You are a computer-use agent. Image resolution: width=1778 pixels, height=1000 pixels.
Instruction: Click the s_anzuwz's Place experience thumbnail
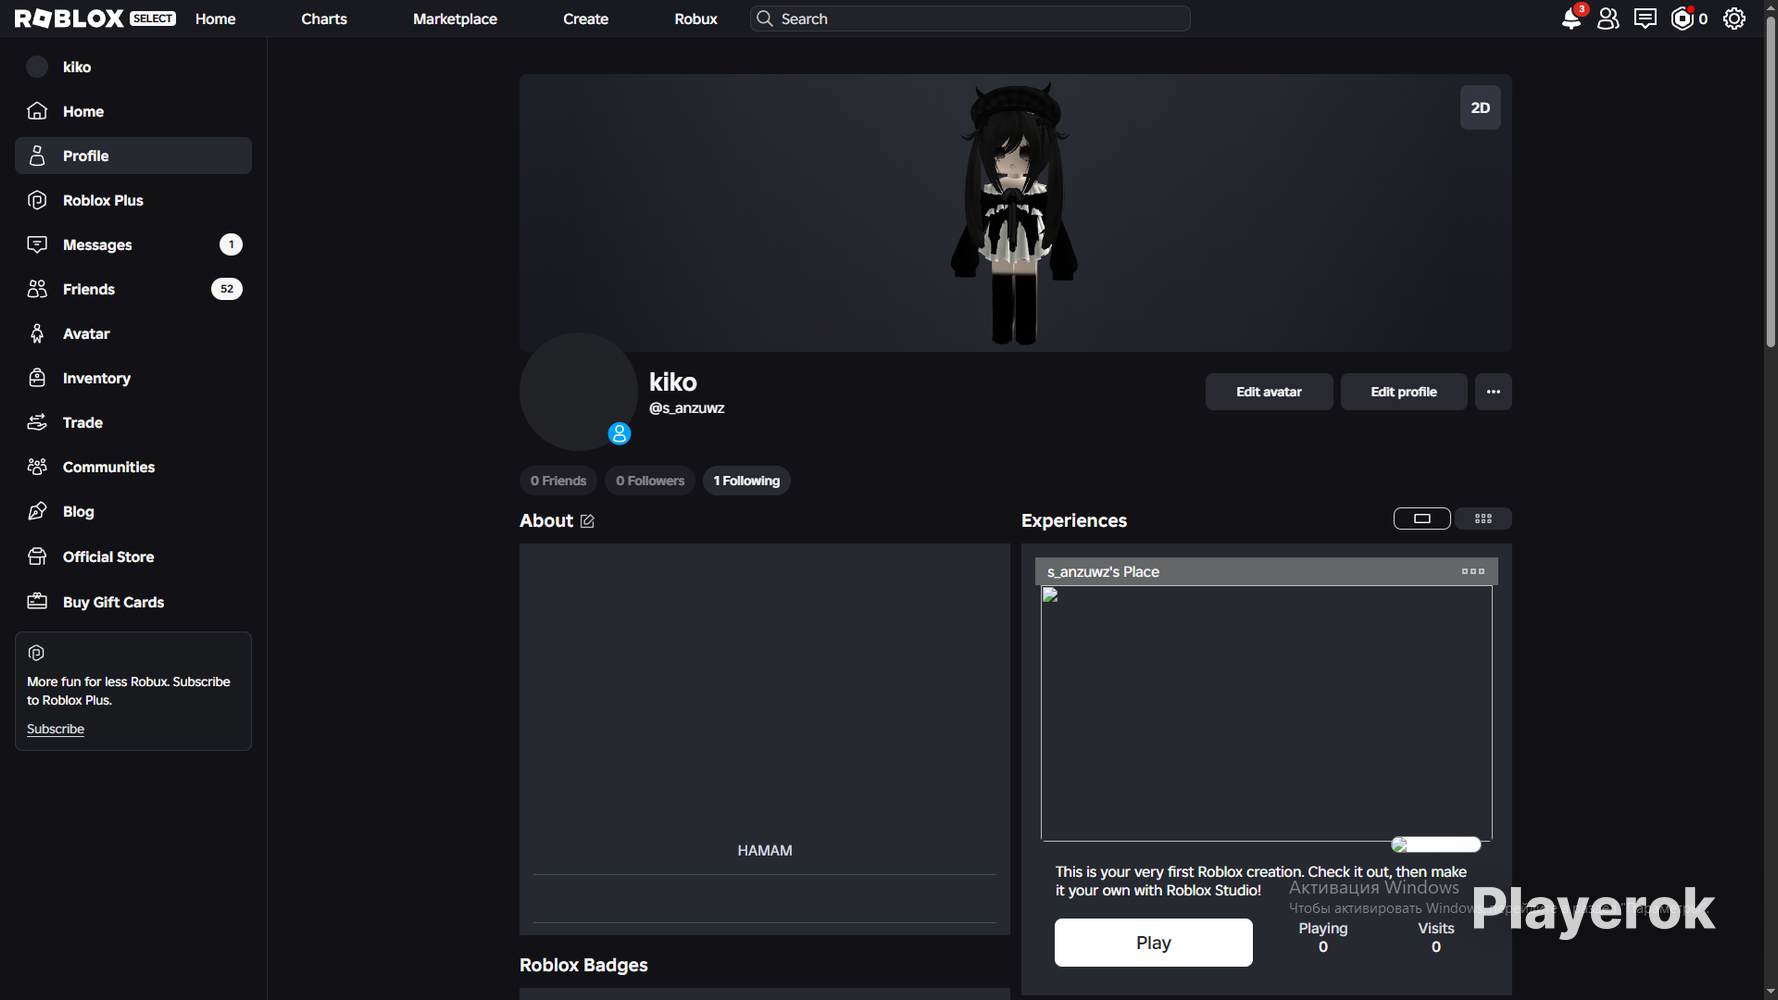[1267, 713]
